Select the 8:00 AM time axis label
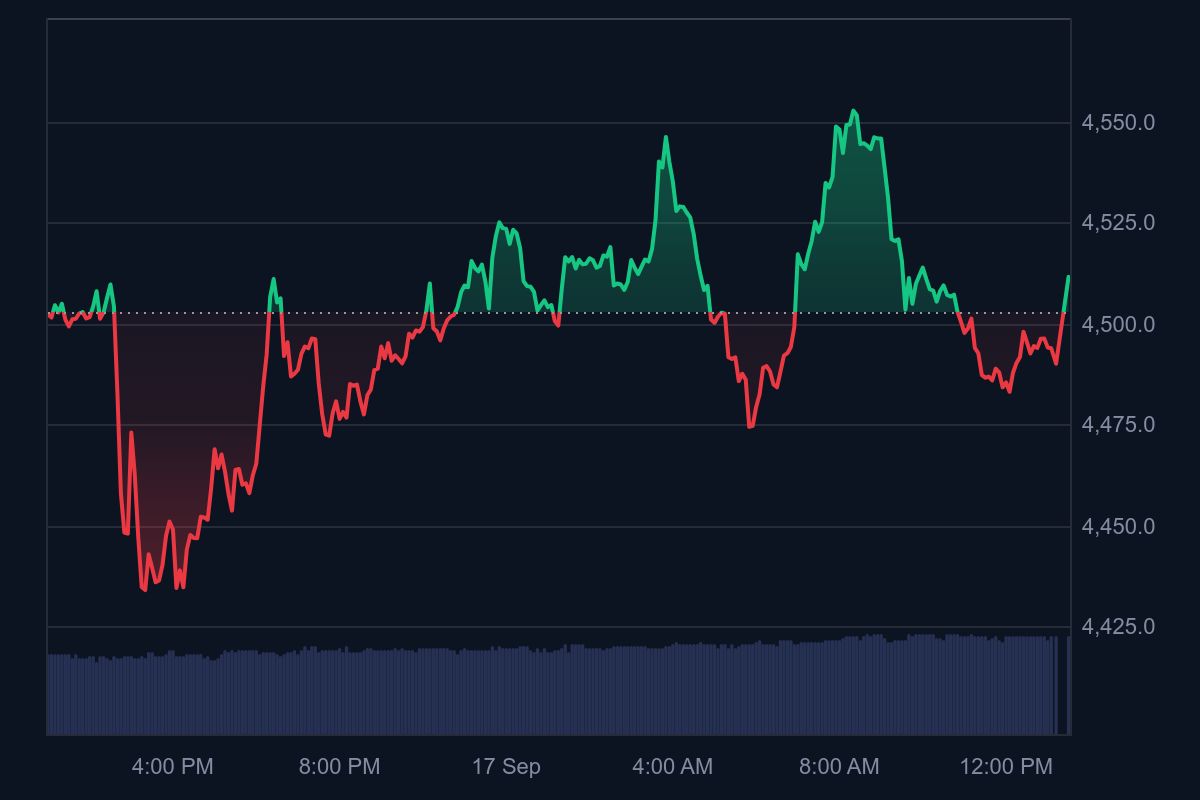Viewport: 1200px width, 800px height. pos(839,767)
